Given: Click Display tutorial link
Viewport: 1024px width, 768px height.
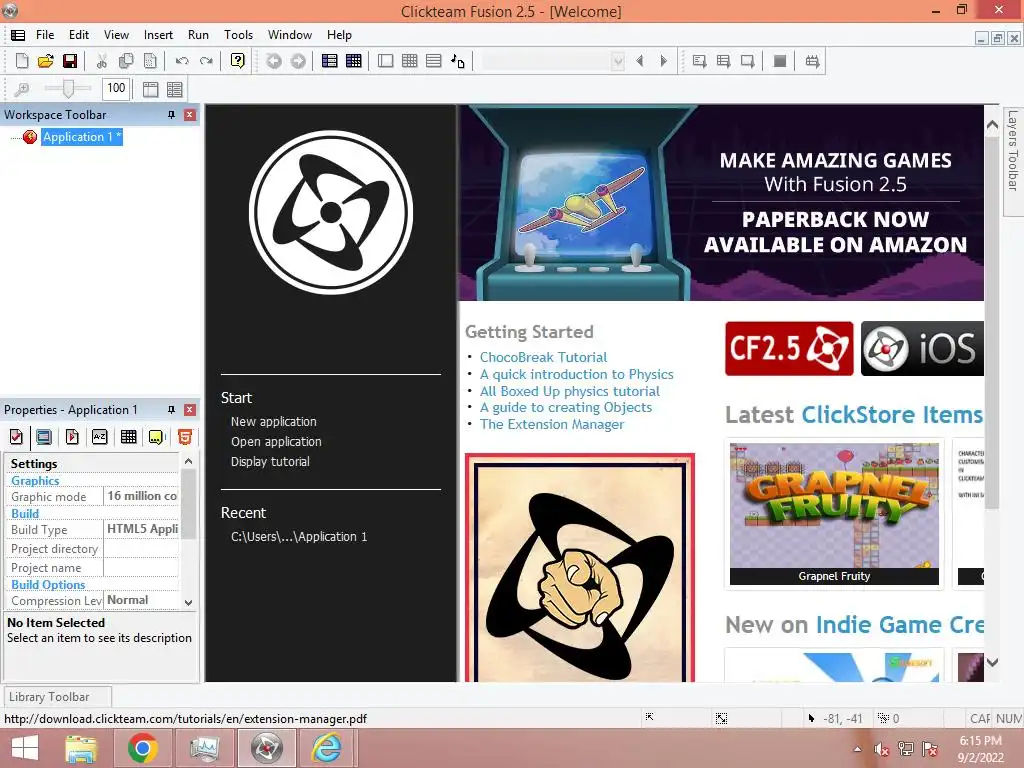Looking at the screenshot, I should (270, 462).
